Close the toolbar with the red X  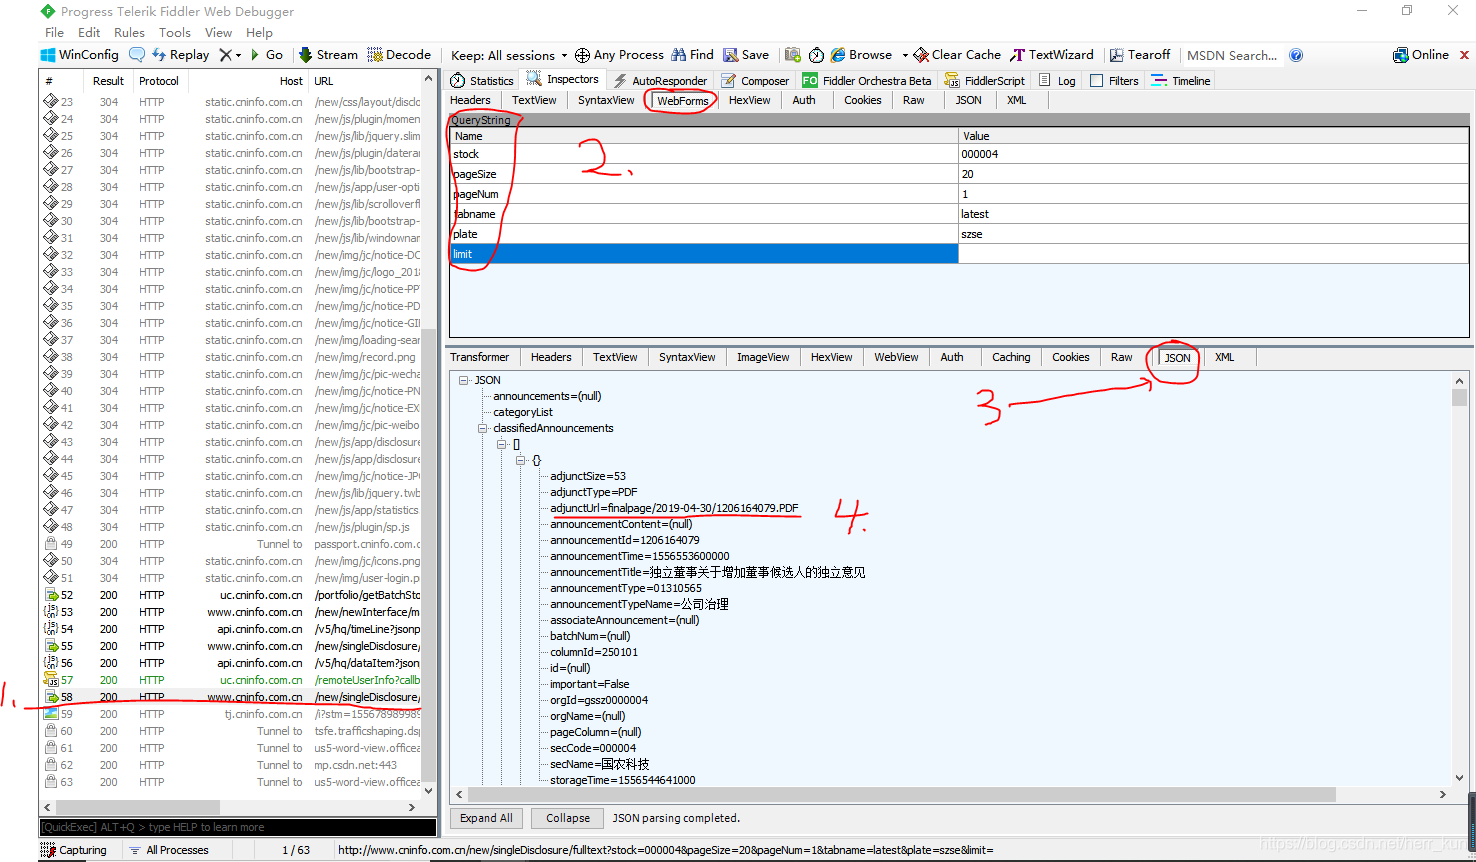pyautogui.click(x=1465, y=55)
